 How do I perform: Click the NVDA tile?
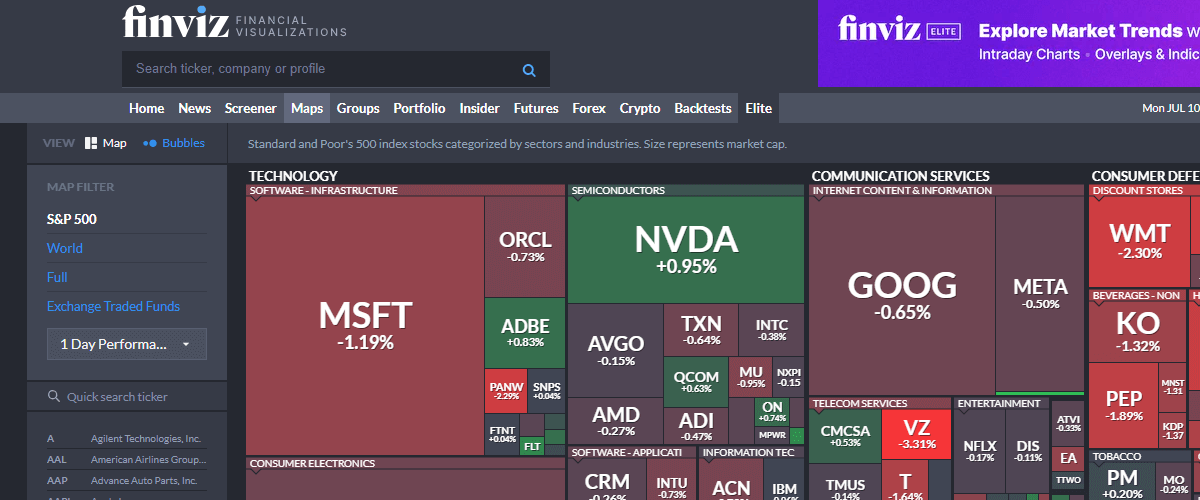[686, 250]
